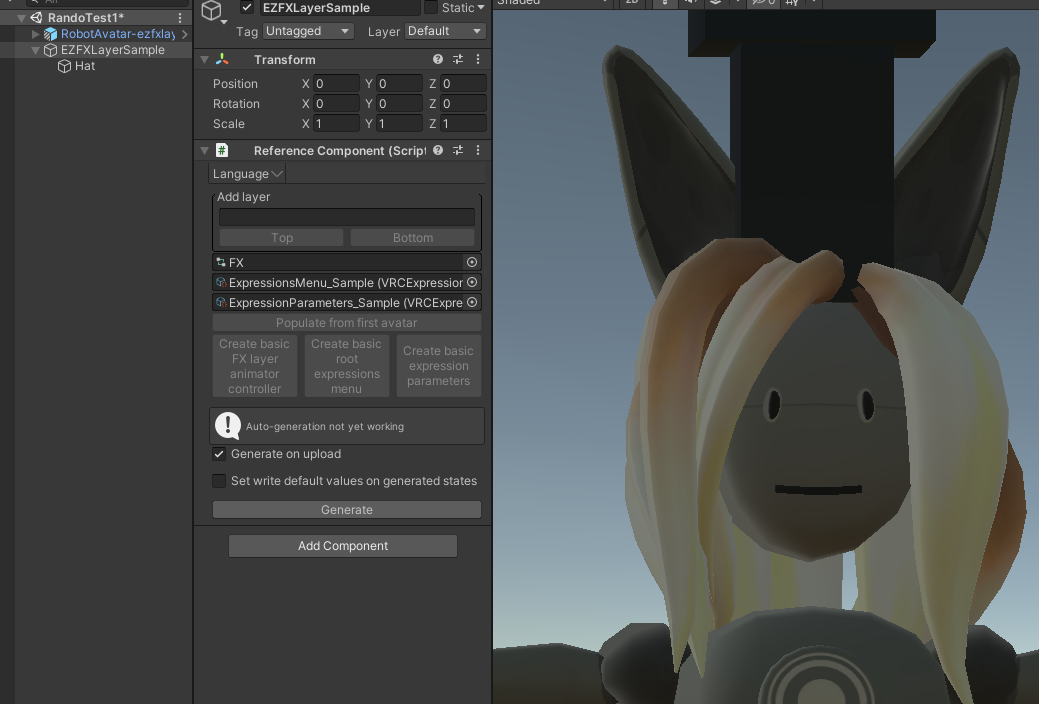Click the Top add-layer button

coord(282,237)
